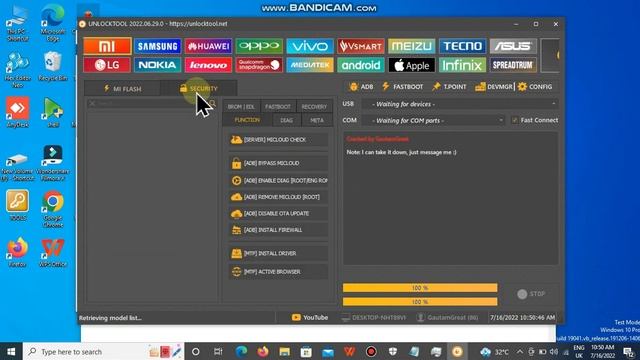
Task: Open Device Manager via DEVMGR
Action: click(493, 87)
